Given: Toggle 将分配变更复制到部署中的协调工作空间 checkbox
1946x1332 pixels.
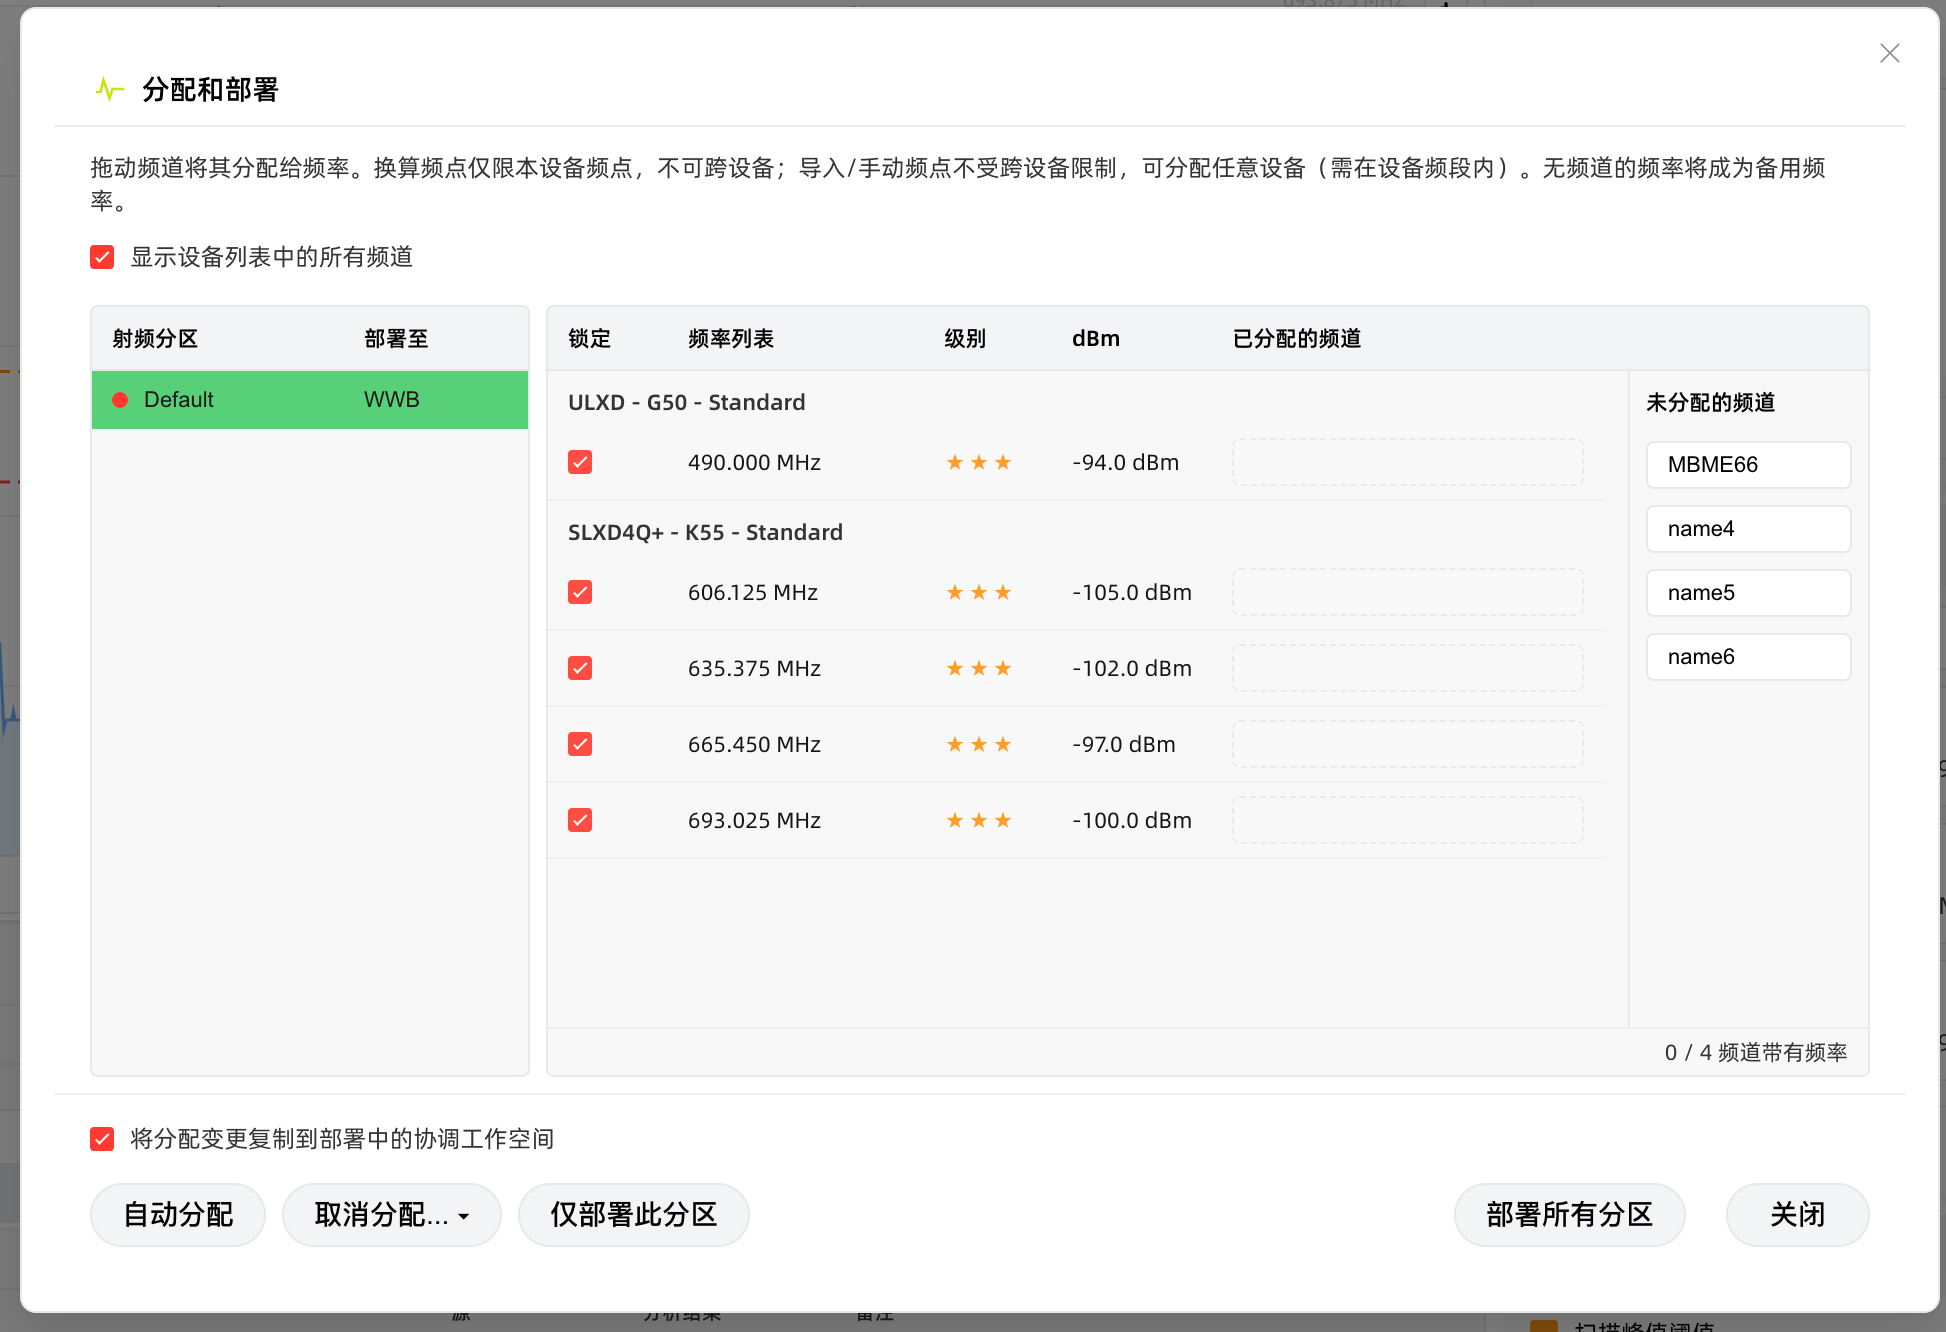Looking at the screenshot, I should (102, 1139).
